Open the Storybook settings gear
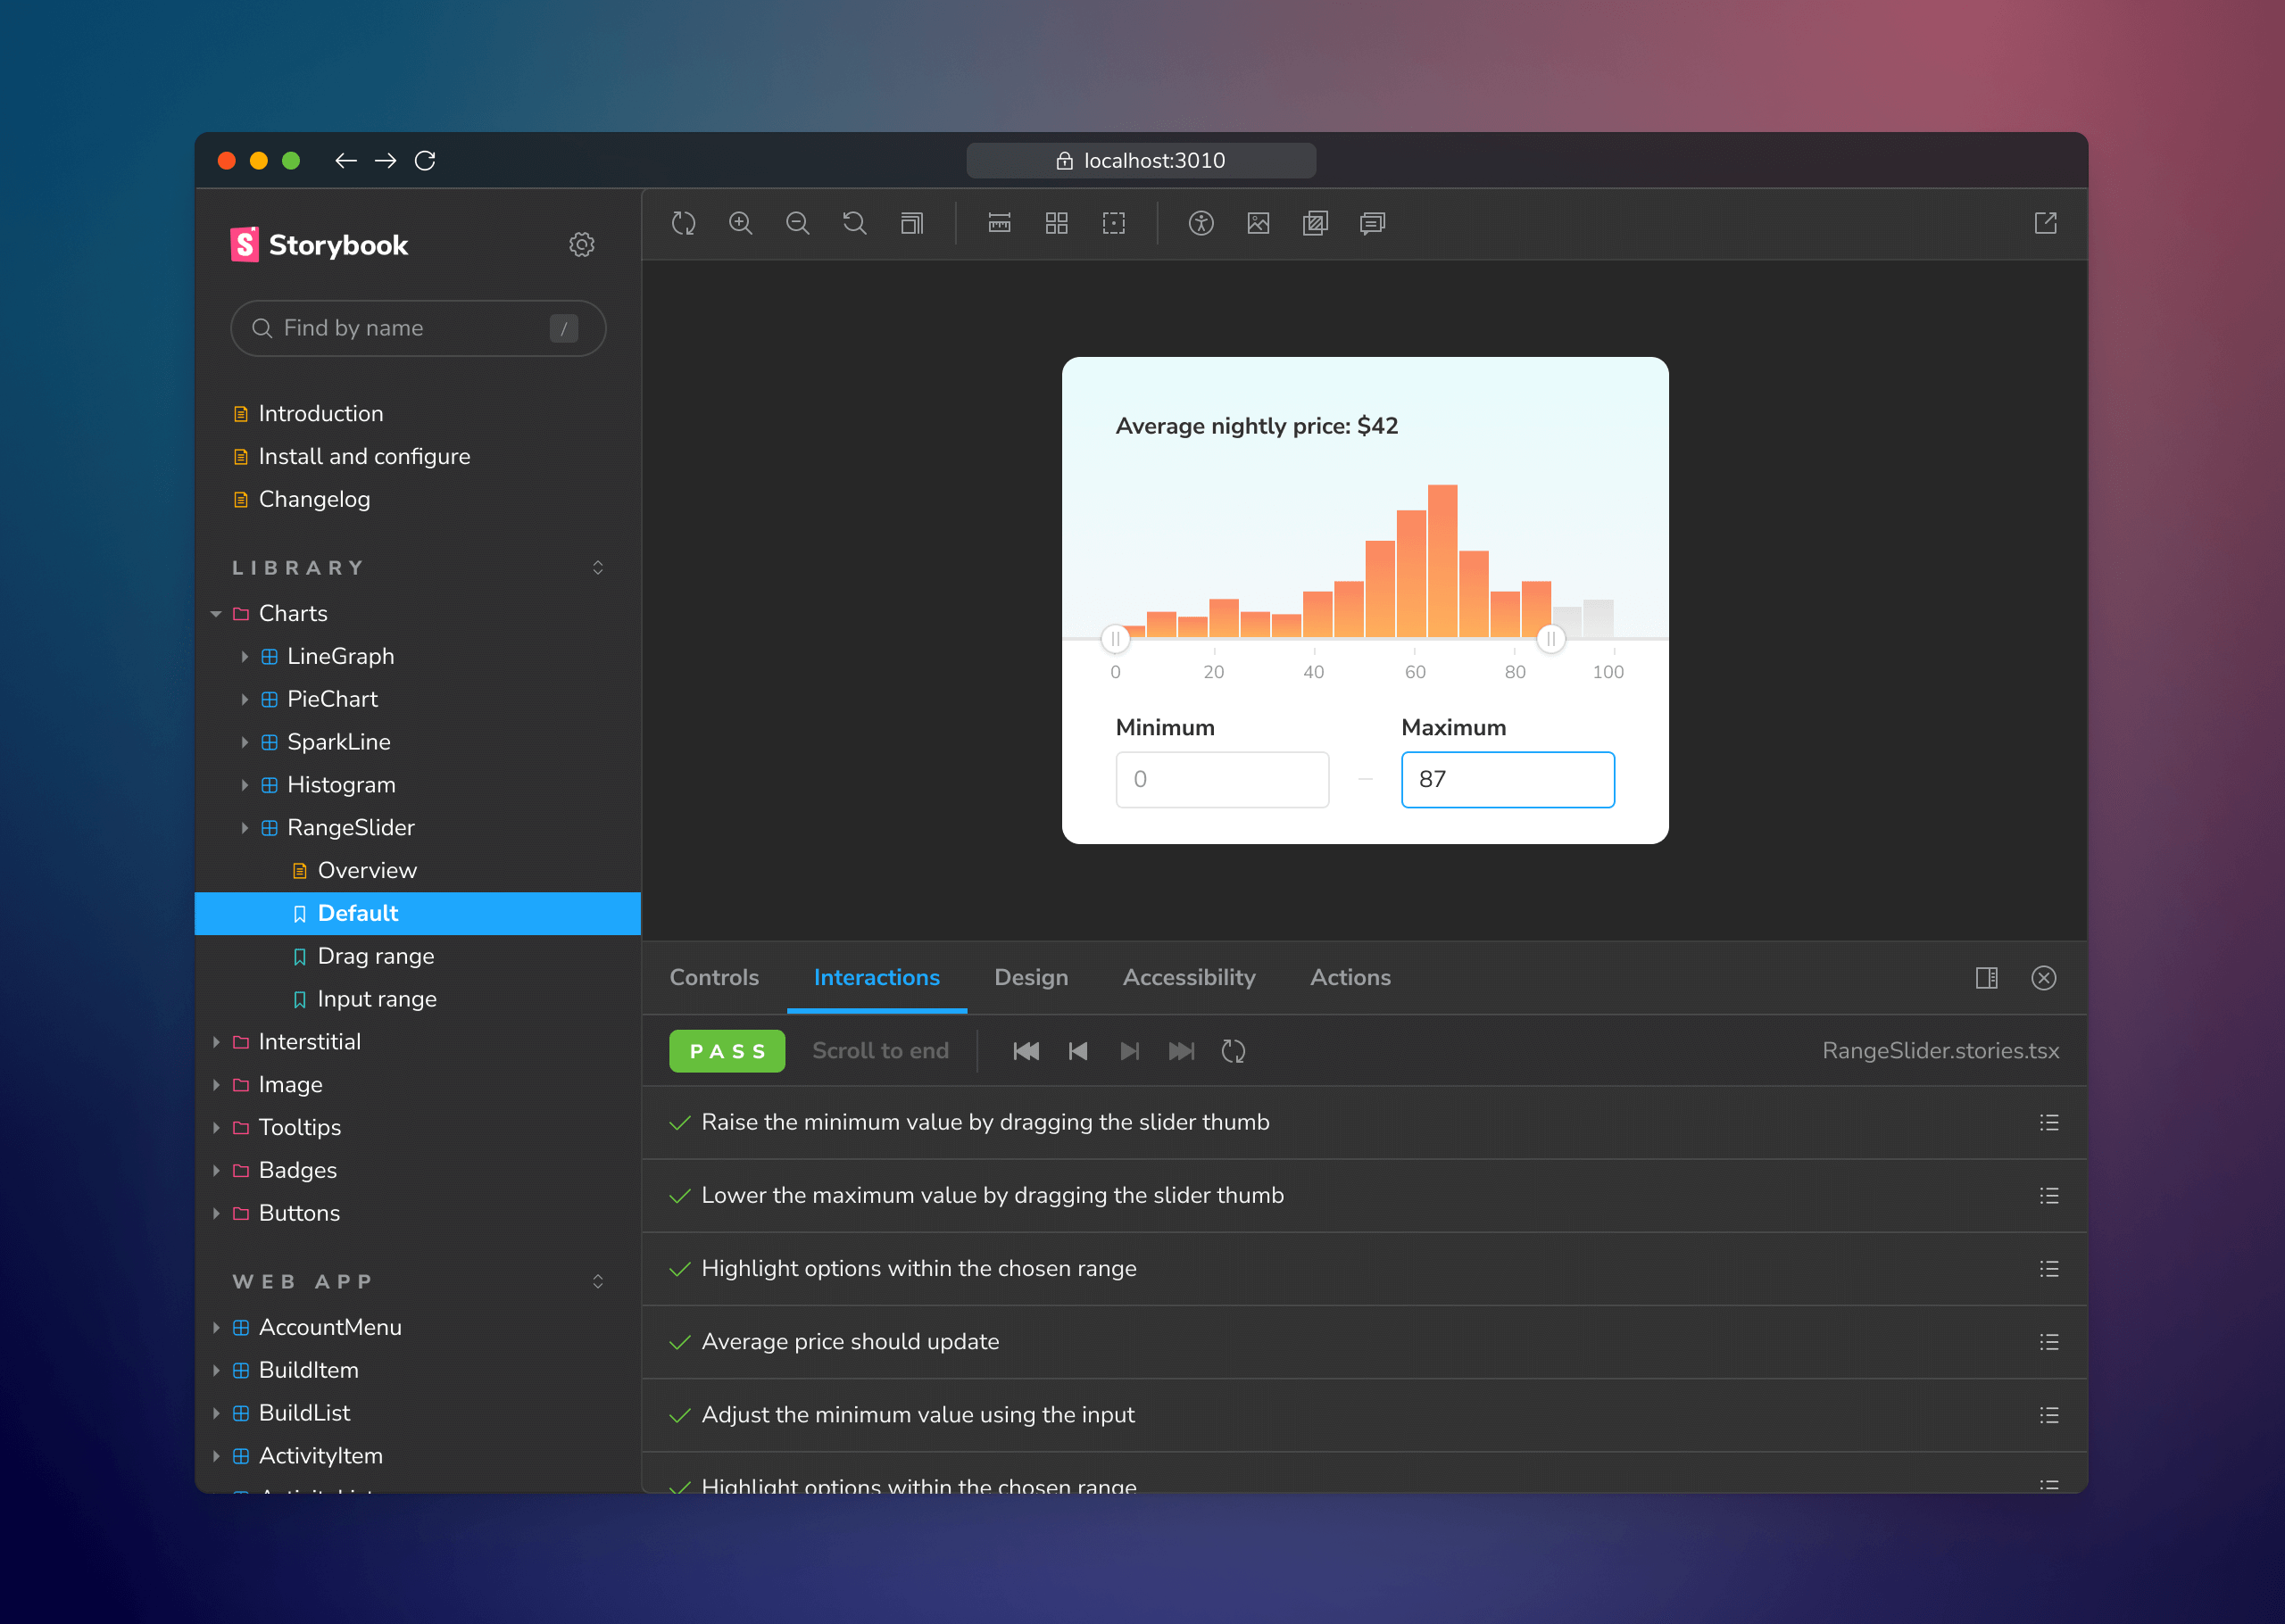 582,245
